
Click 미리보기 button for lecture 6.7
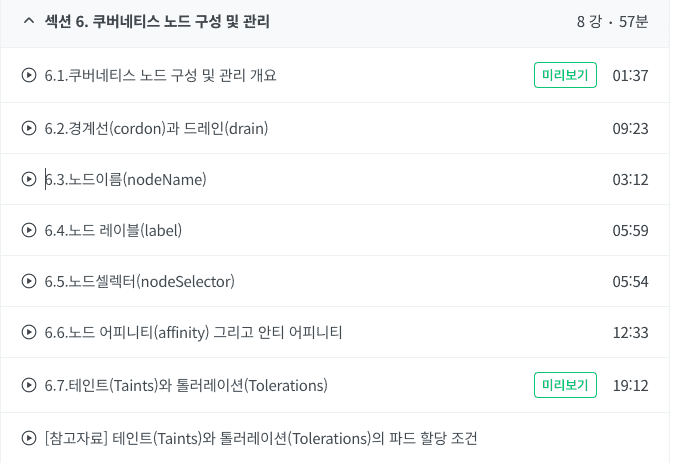tap(565, 385)
